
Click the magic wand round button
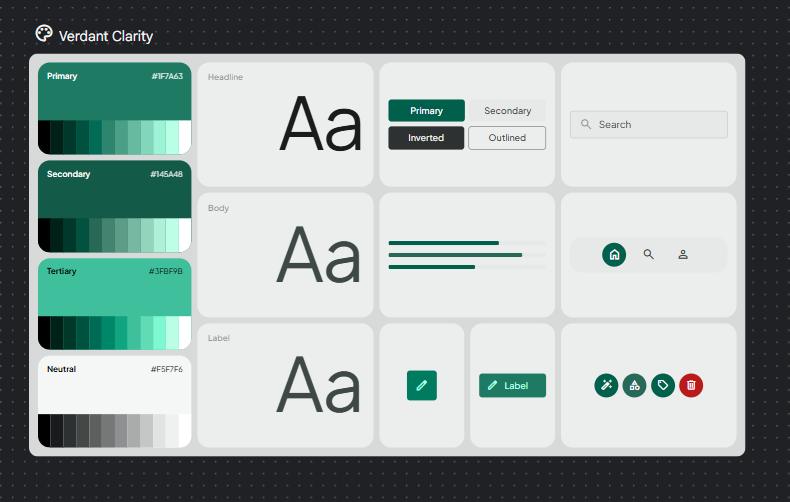point(606,385)
